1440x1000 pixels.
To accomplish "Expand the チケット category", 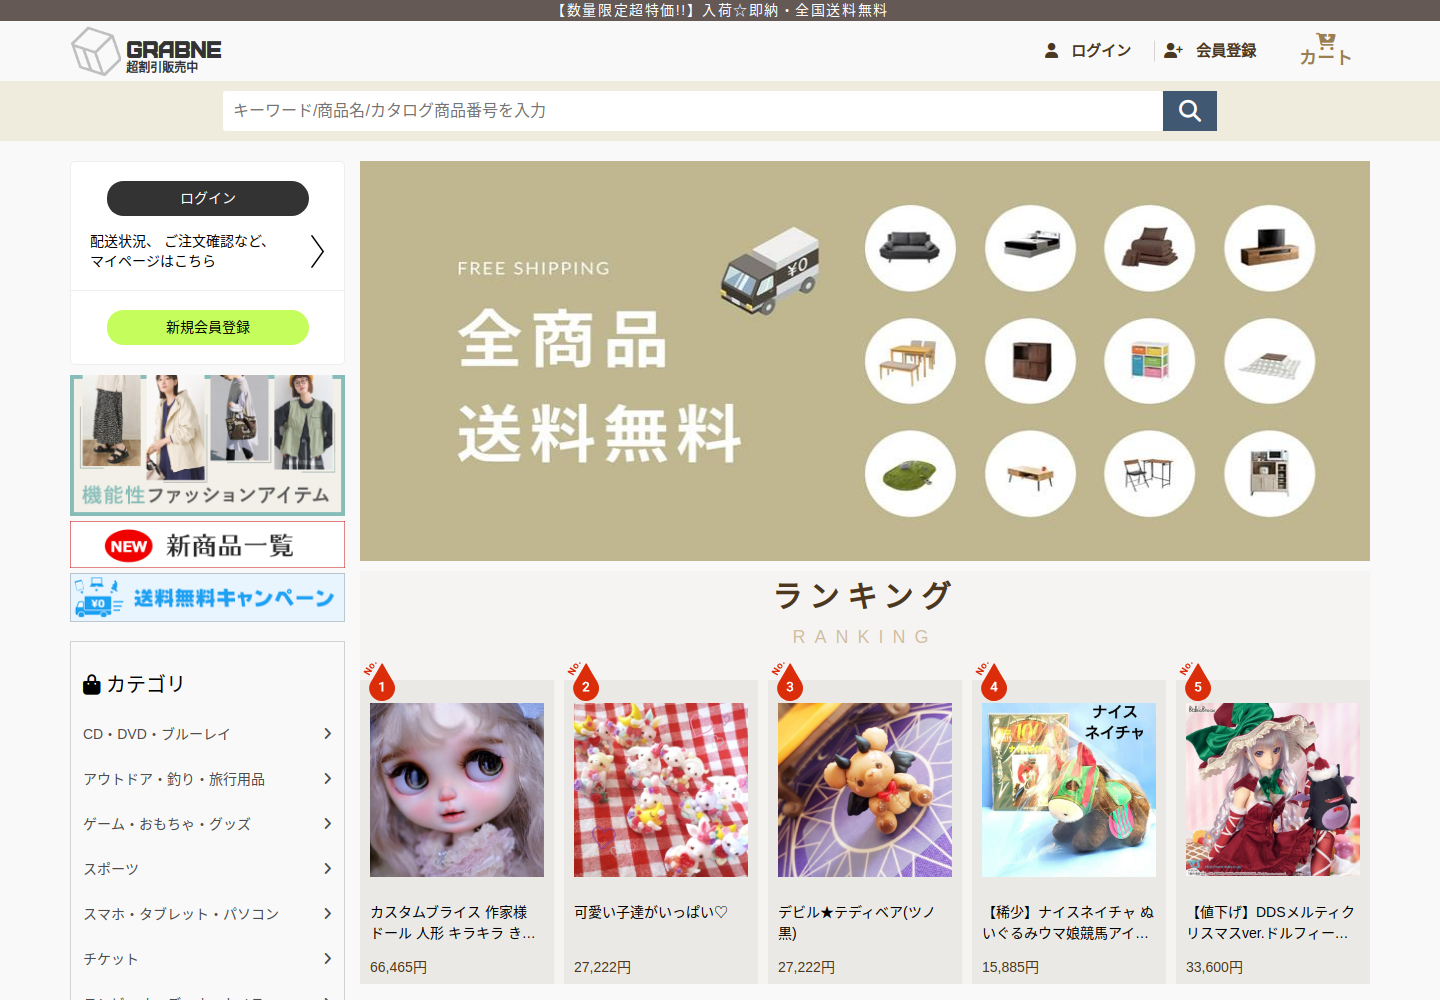I will click(208, 959).
